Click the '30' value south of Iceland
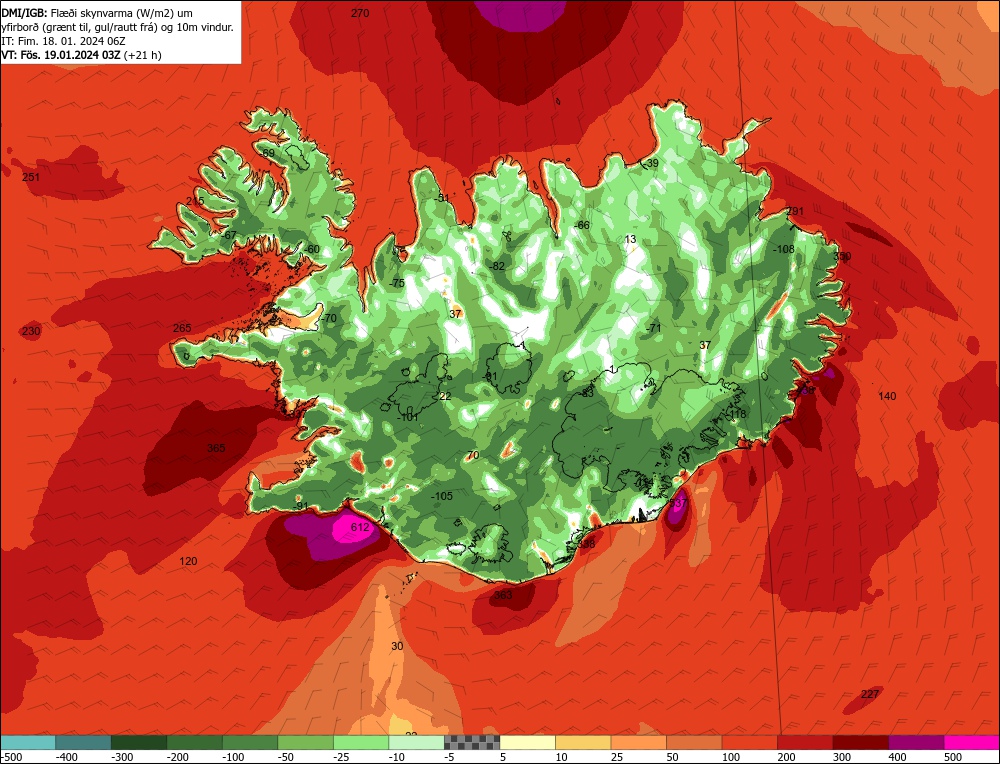Image resolution: width=1000 pixels, height=764 pixels. tap(397, 646)
